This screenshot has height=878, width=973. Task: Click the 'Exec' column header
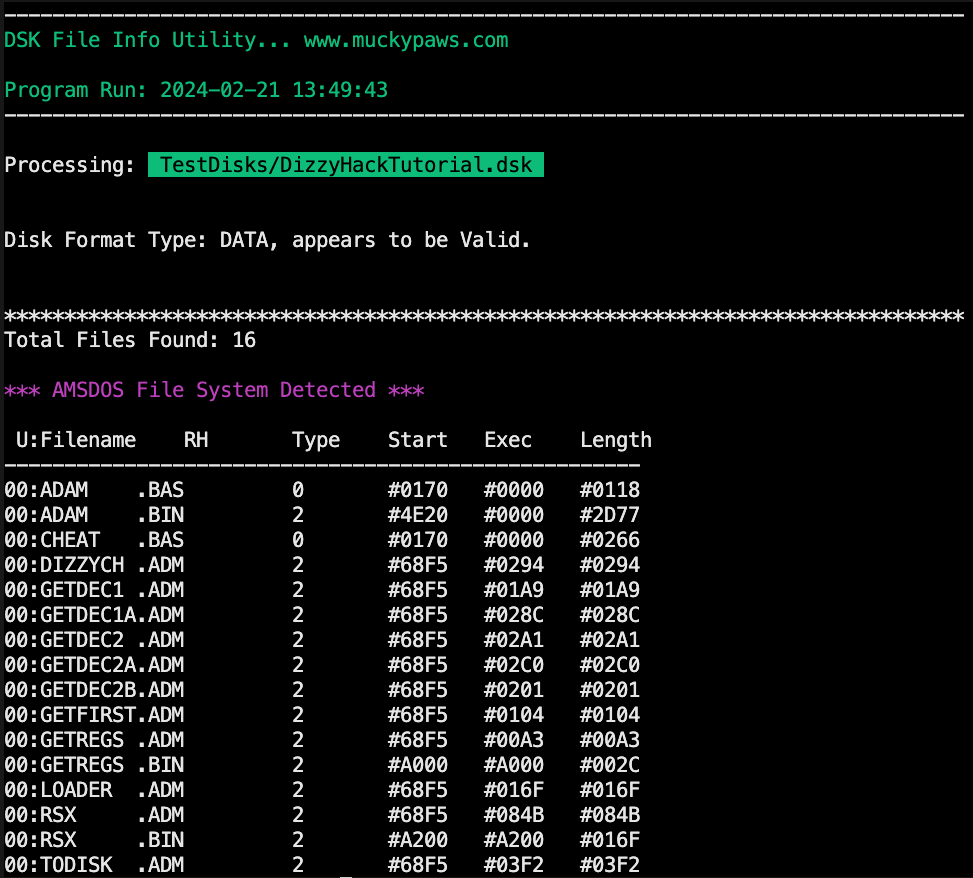click(x=508, y=440)
